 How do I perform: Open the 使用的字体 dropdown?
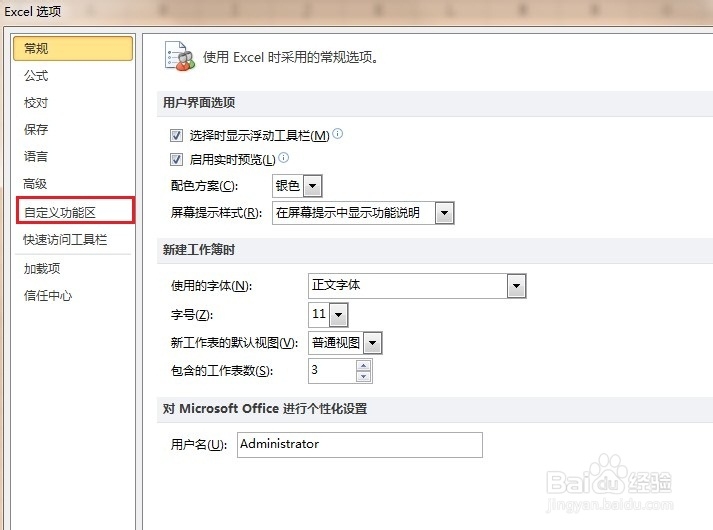tap(516, 286)
